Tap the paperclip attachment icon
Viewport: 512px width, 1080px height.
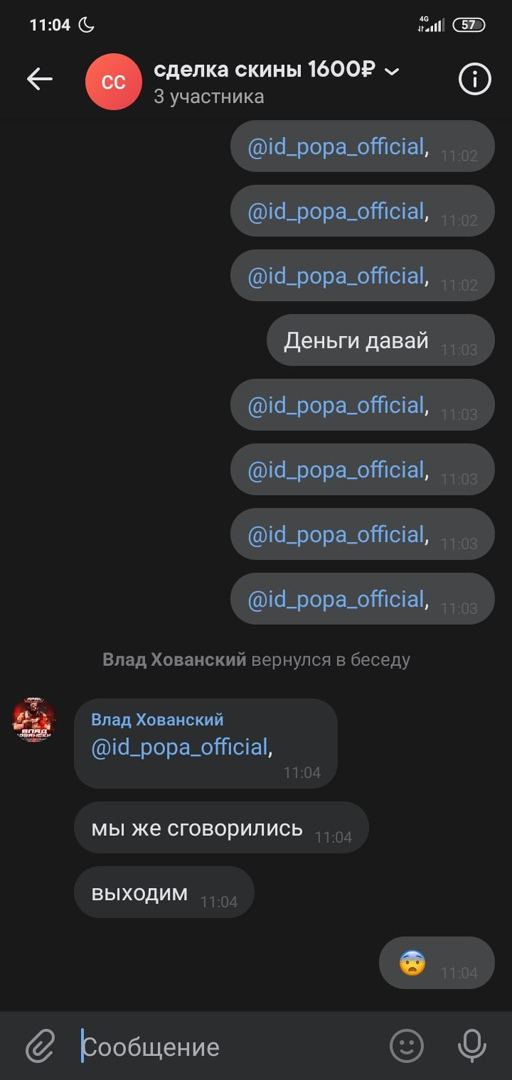[40, 1047]
